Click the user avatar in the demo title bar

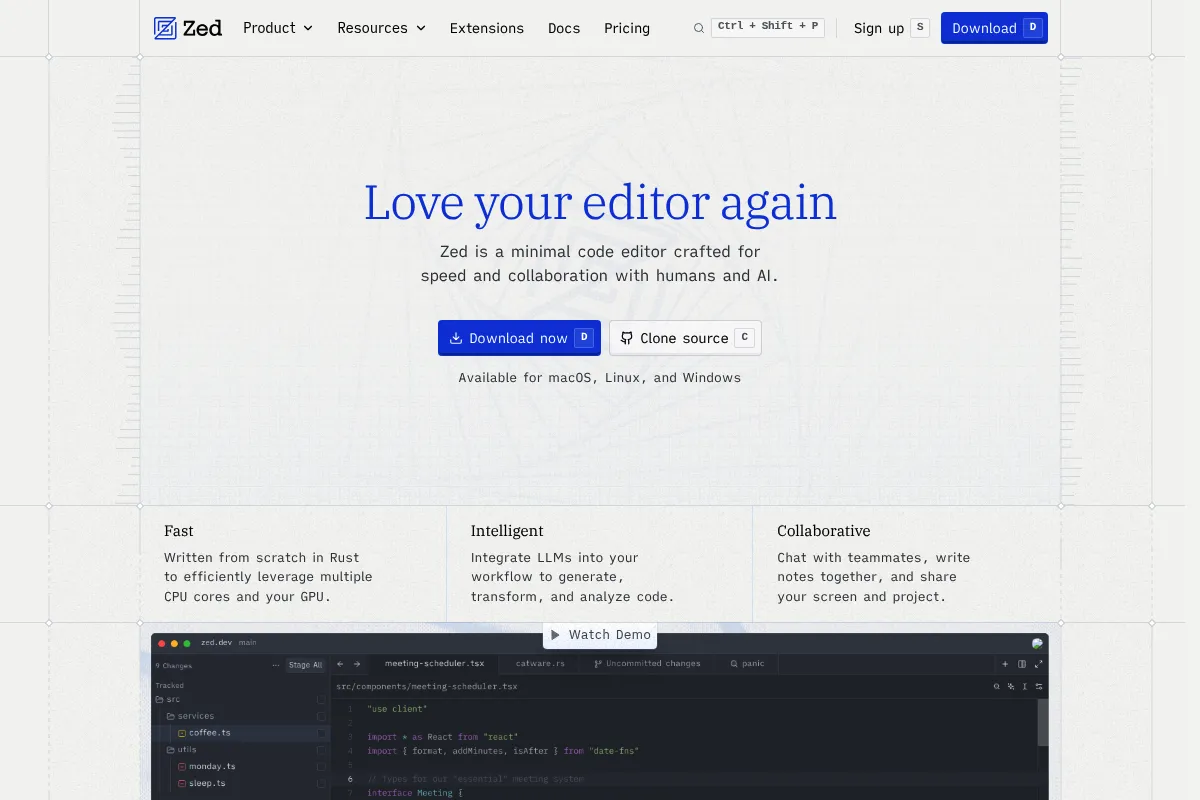click(x=1037, y=643)
